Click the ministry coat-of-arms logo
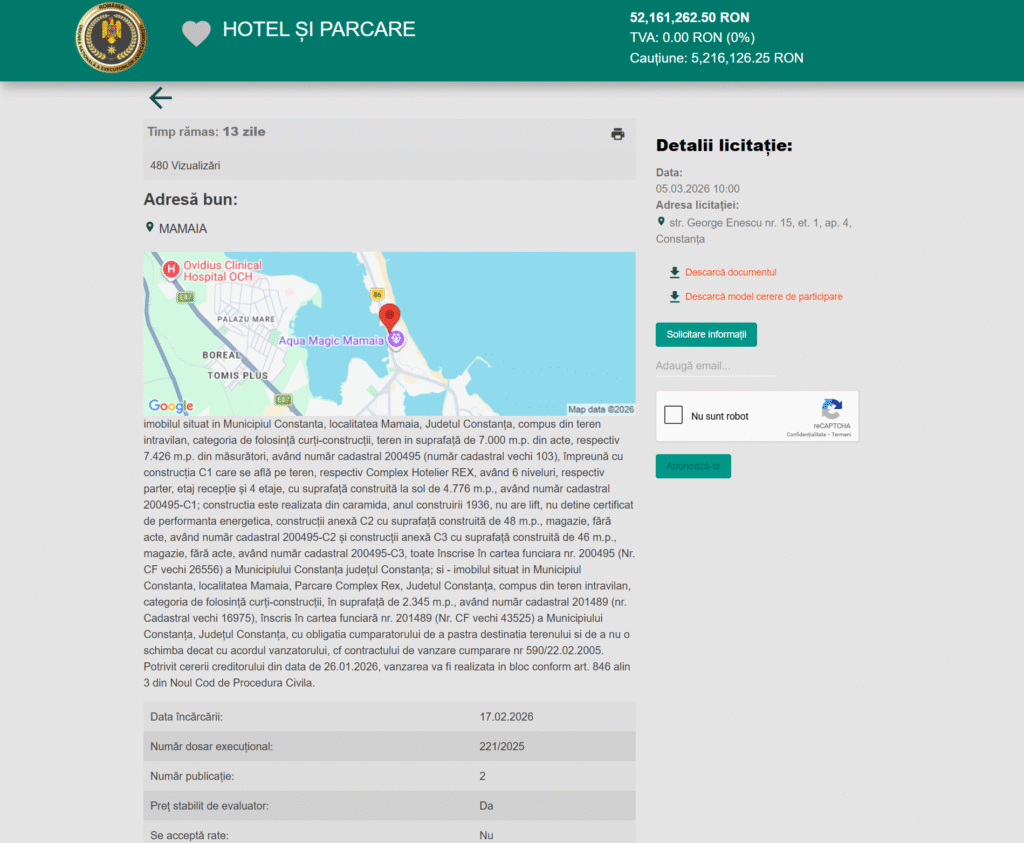 click(x=112, y=39)
